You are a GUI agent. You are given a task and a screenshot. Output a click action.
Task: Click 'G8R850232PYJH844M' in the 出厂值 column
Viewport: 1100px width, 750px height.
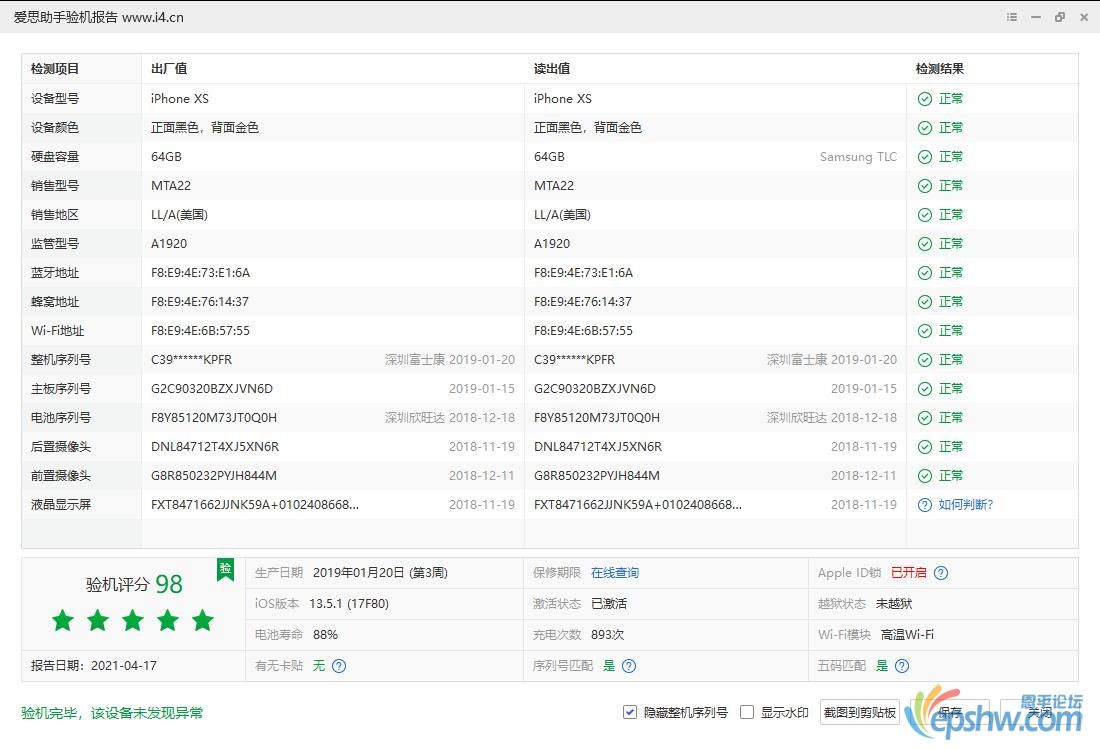point(214,476)
